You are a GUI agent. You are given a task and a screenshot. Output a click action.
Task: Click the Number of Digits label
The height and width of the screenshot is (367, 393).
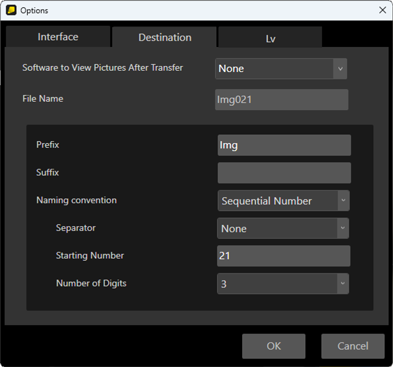pos(91,283)
